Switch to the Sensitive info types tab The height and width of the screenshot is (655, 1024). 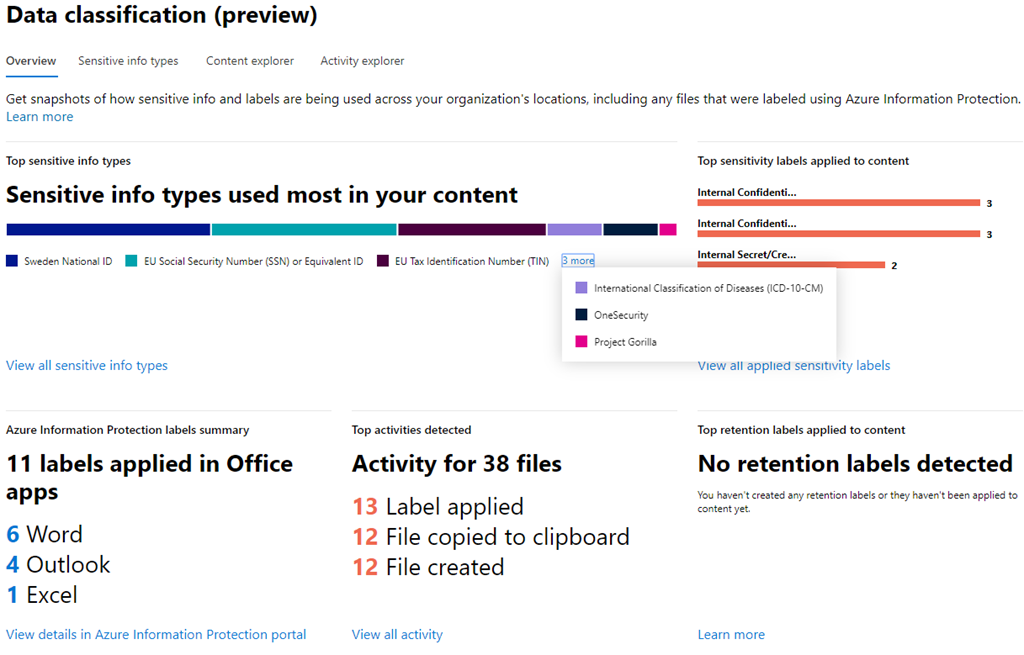[x=128, y=61]
